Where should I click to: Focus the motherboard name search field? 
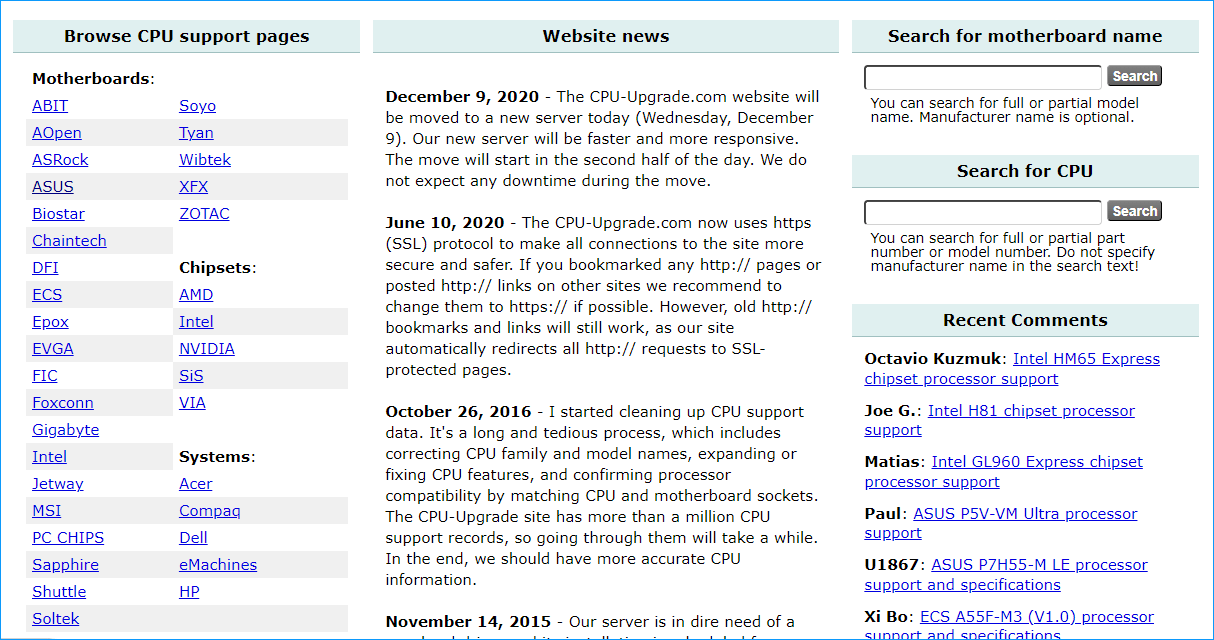[x=983, y=77]
